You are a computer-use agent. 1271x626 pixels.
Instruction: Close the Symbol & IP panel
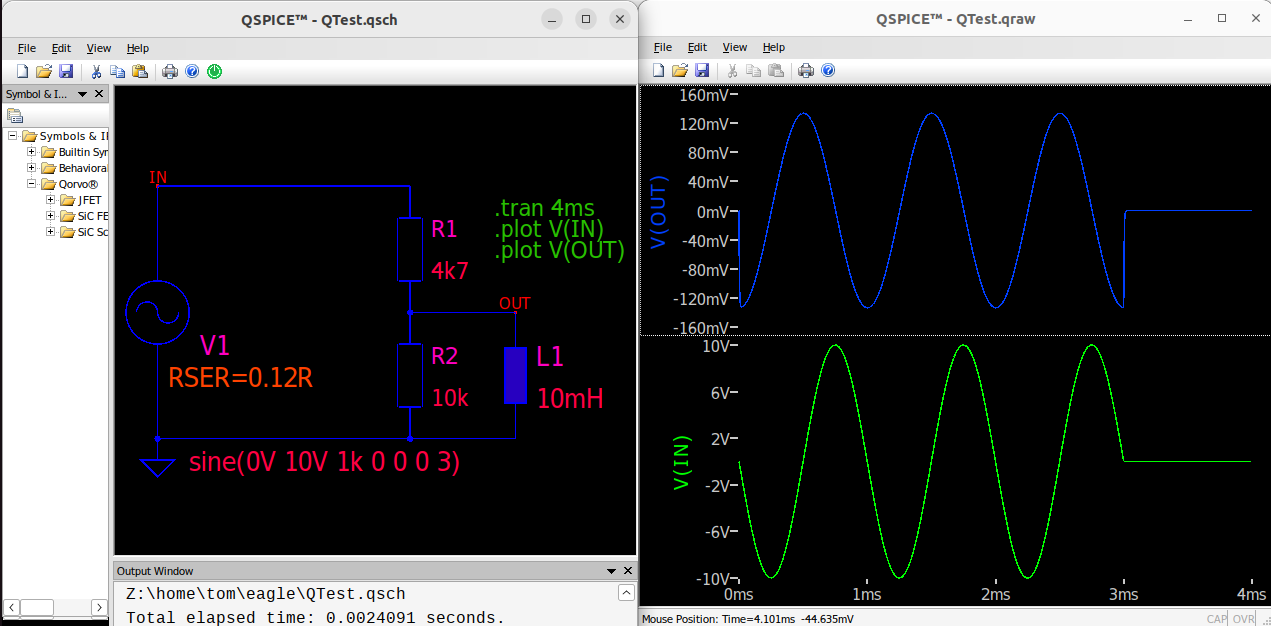coord(99,94)
